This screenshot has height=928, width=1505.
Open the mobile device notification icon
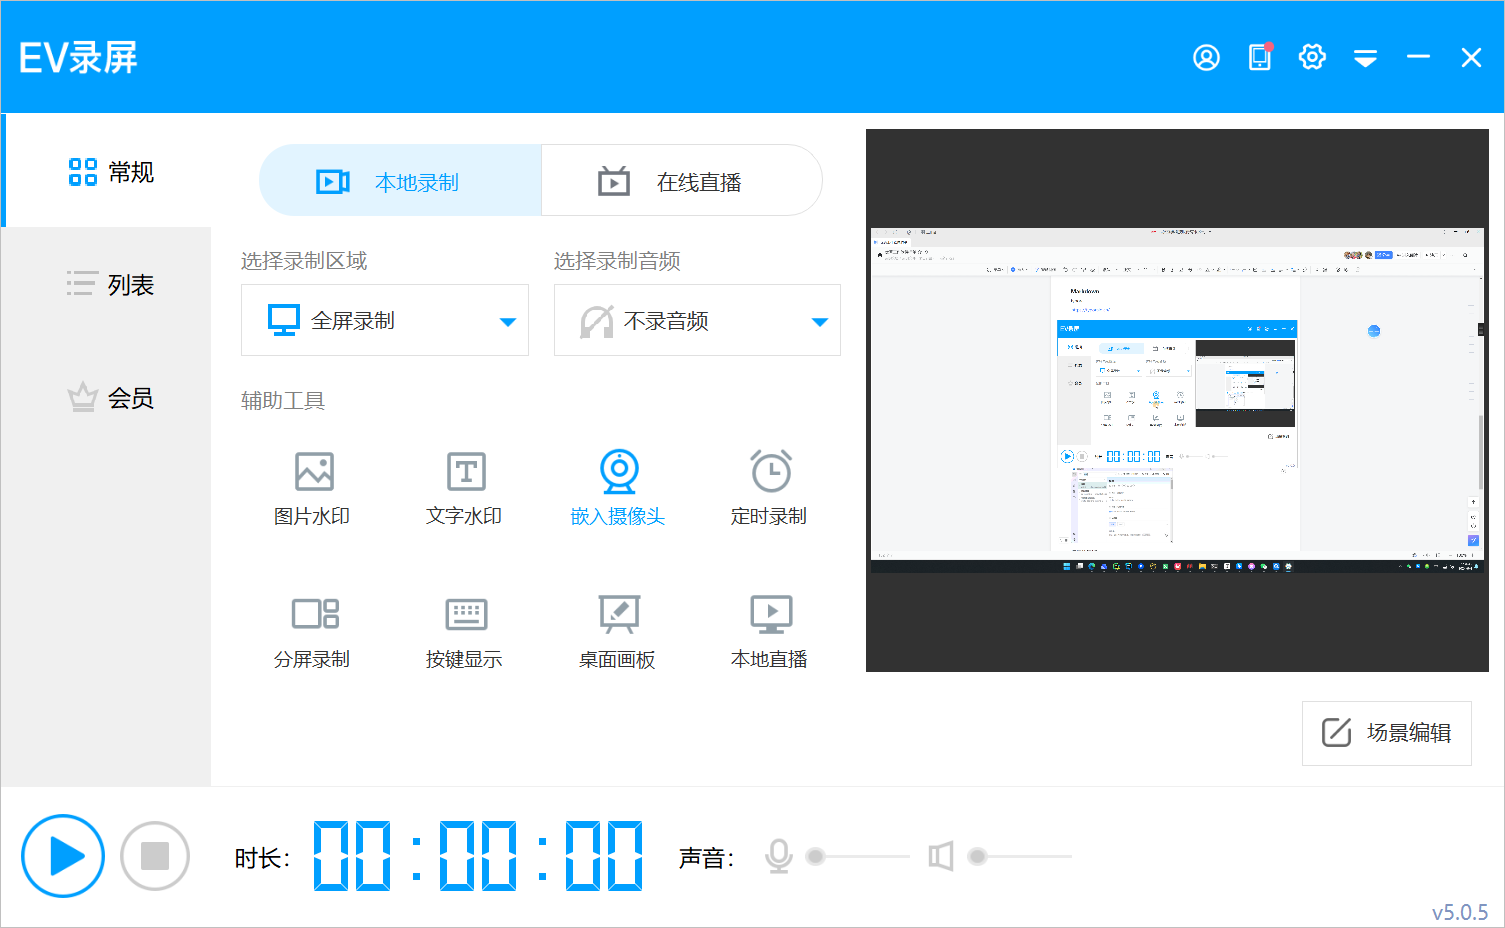pos(1260,57)
